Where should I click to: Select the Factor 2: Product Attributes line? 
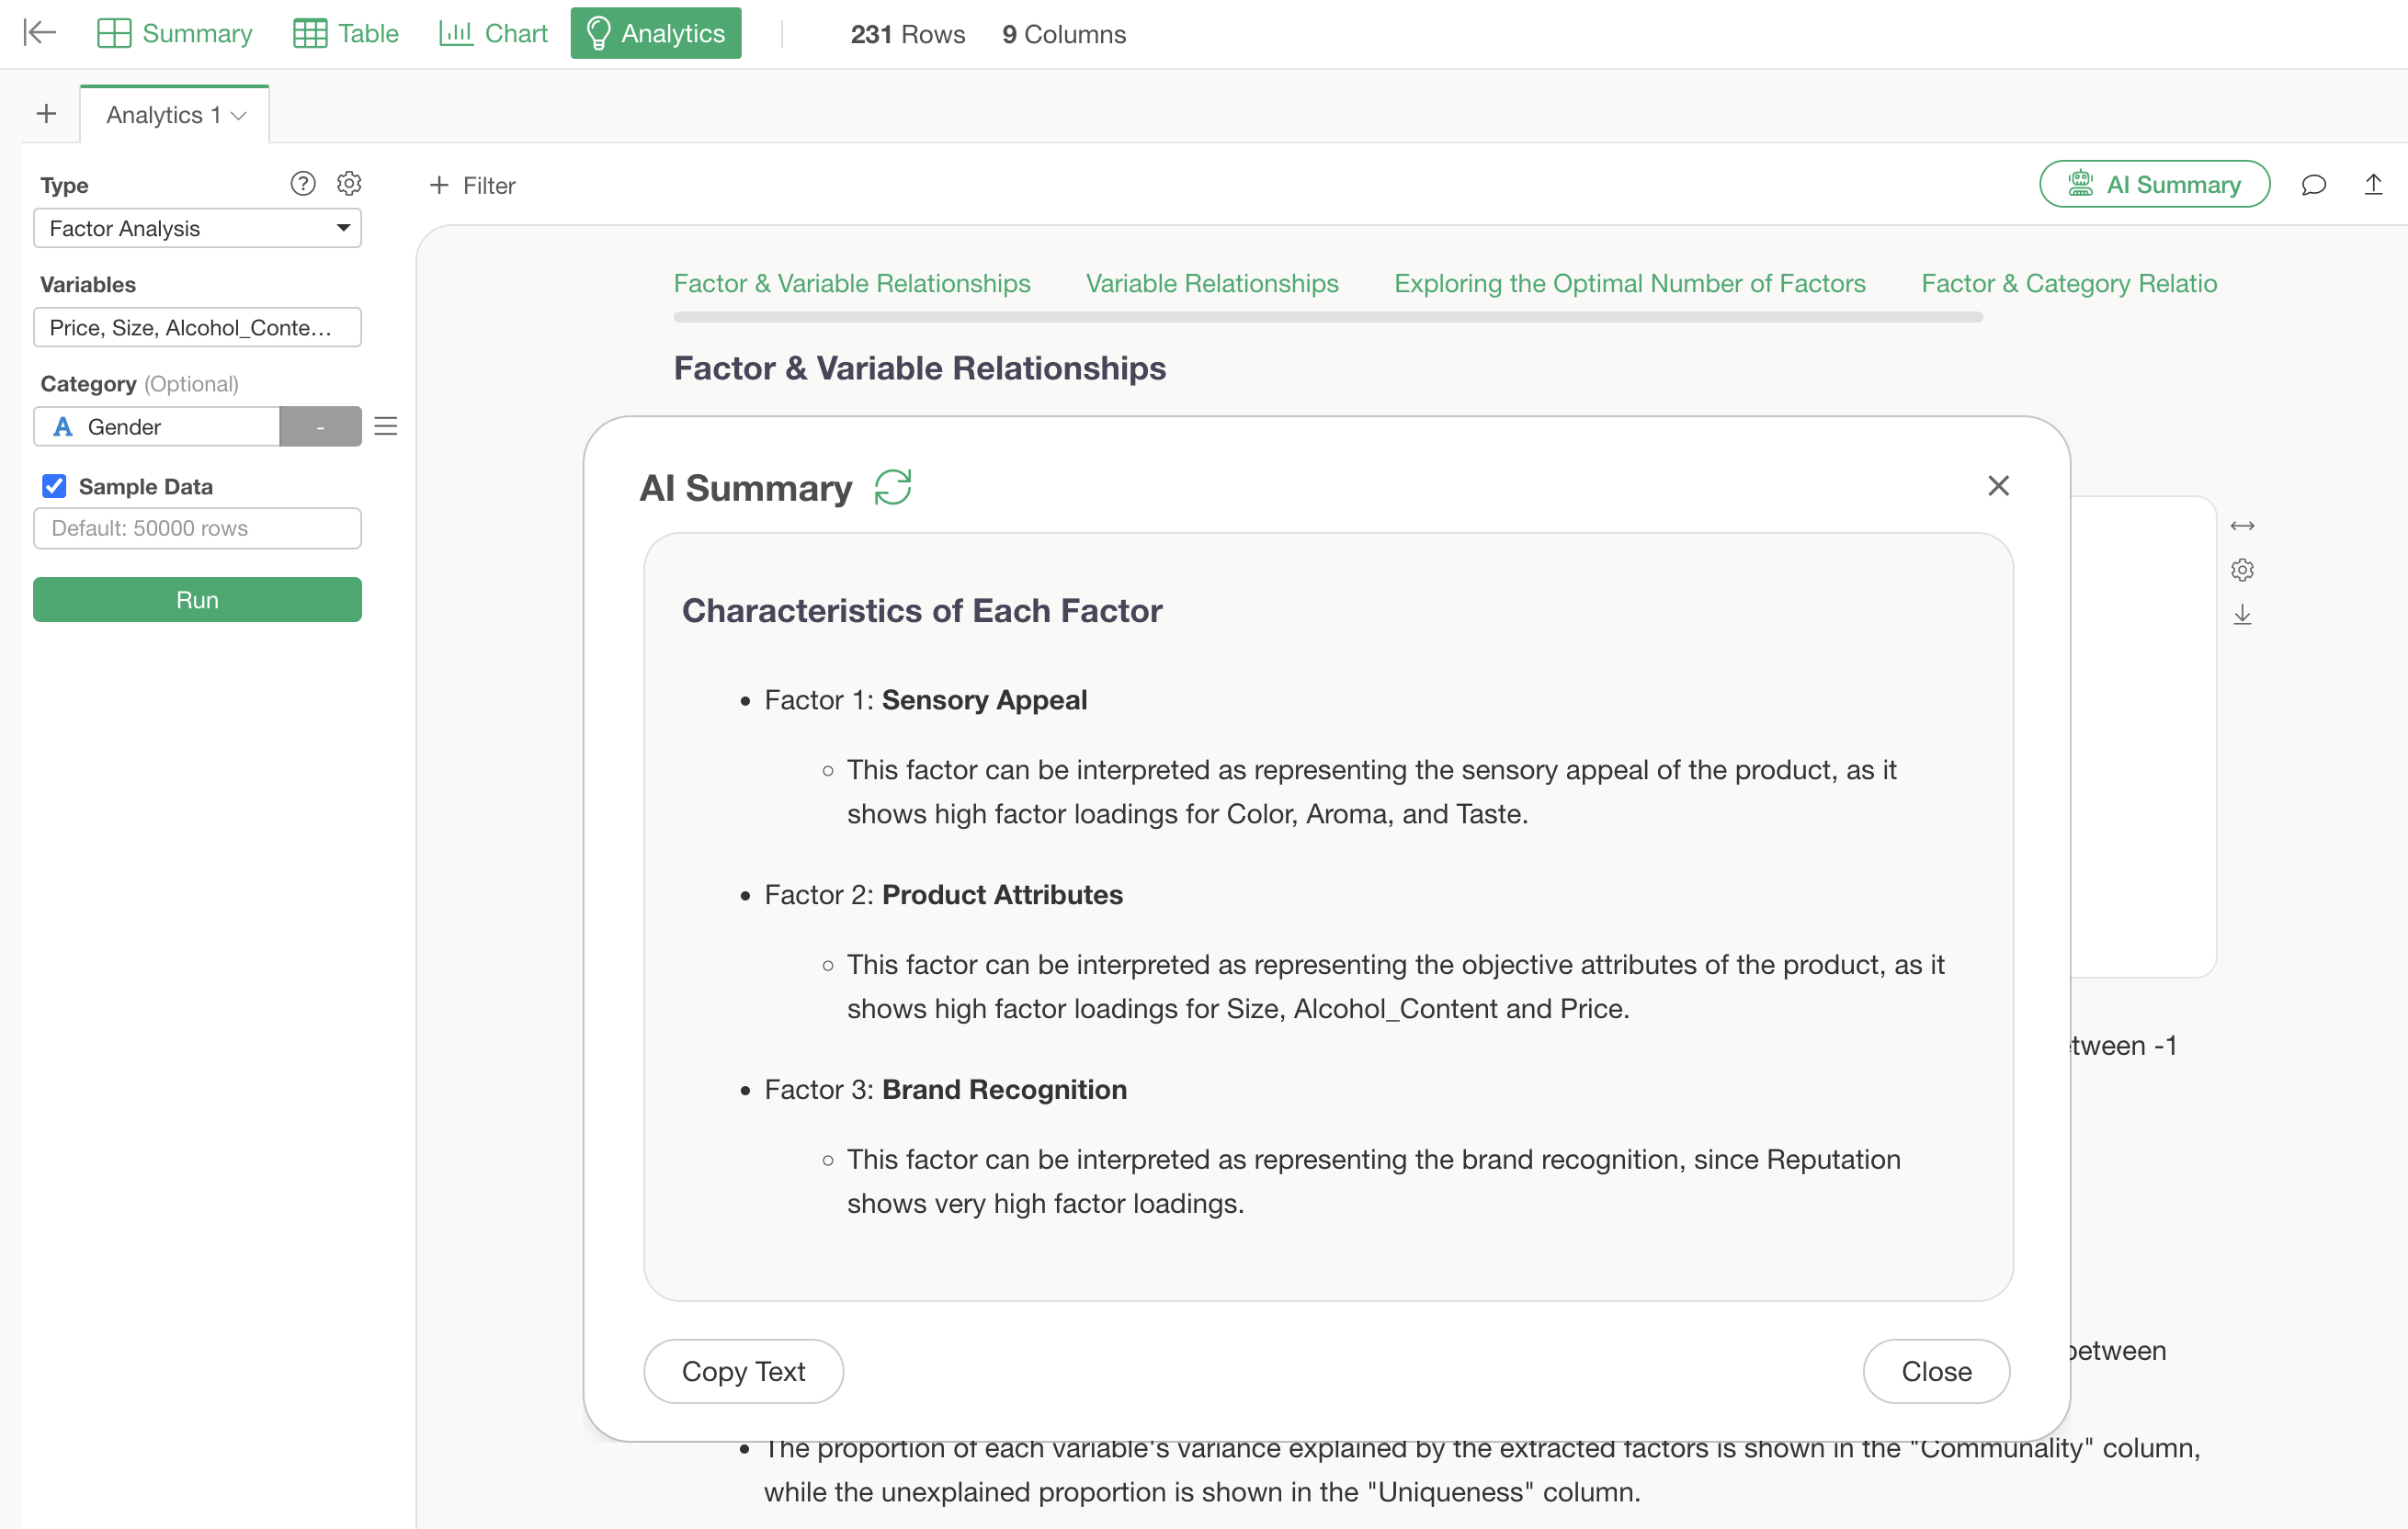pos(944,895)
